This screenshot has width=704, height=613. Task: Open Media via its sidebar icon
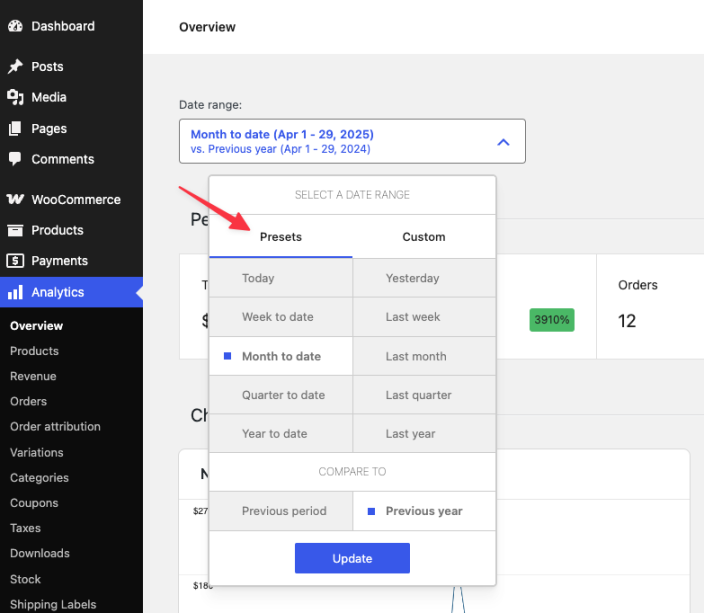click(x=15, y=97)
